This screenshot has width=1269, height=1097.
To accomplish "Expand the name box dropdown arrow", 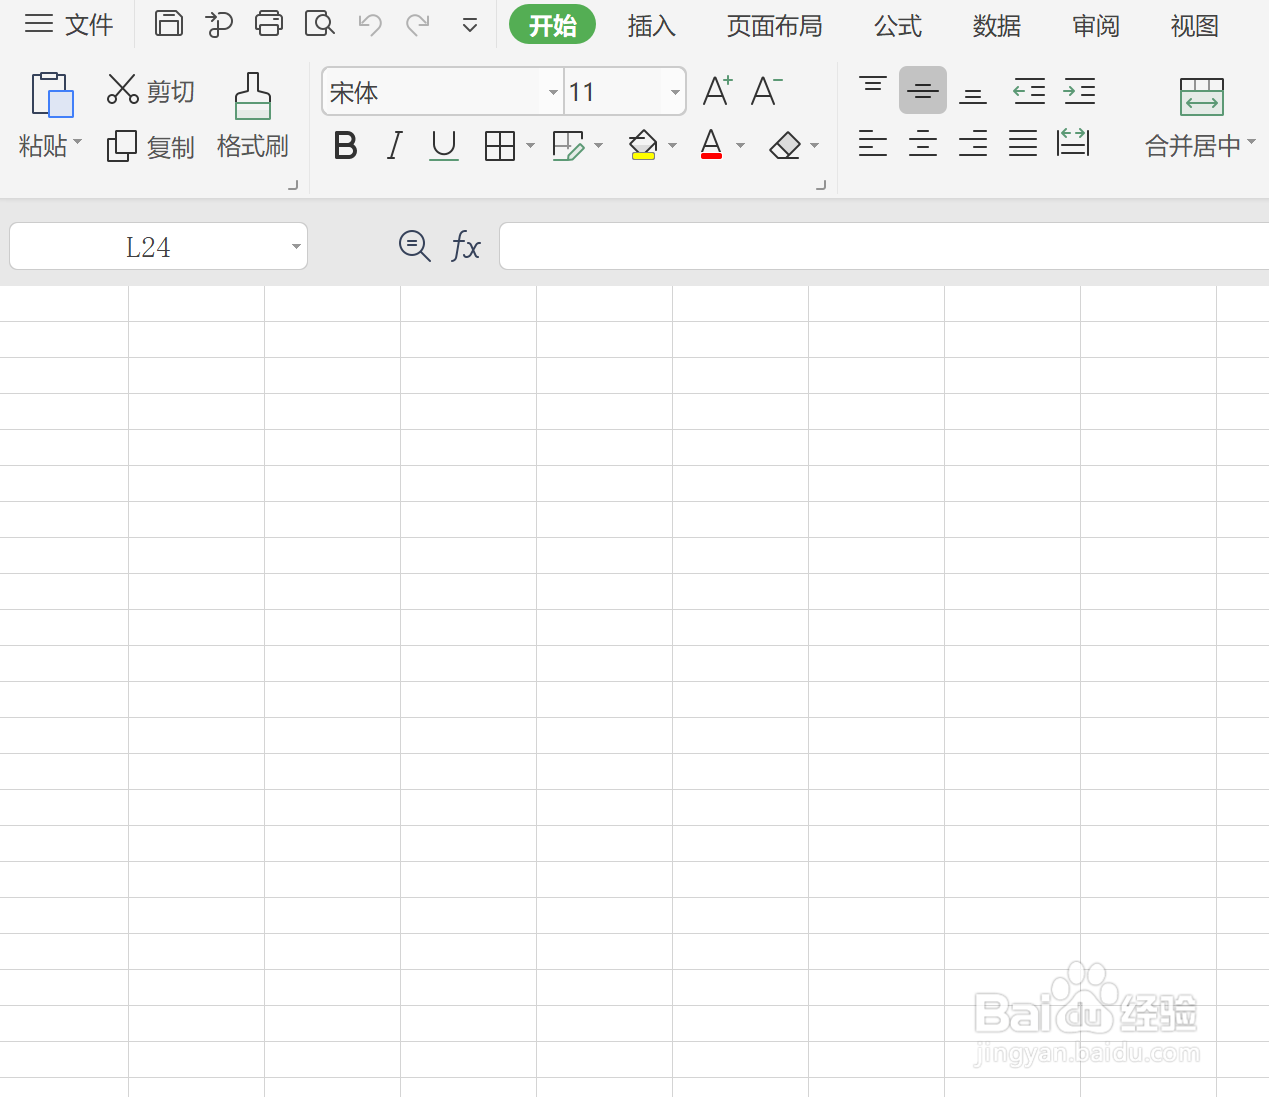I will (x=296, y=246).
